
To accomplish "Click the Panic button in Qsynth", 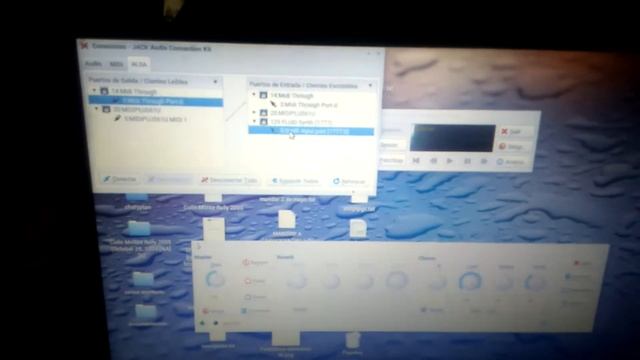I will coord(254,281).
